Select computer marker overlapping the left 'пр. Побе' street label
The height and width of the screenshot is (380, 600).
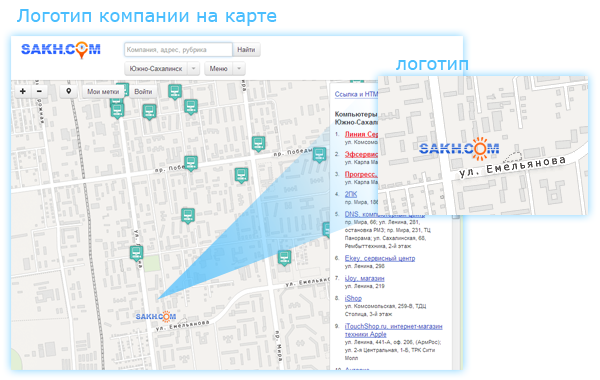click(x=191, y=163)
